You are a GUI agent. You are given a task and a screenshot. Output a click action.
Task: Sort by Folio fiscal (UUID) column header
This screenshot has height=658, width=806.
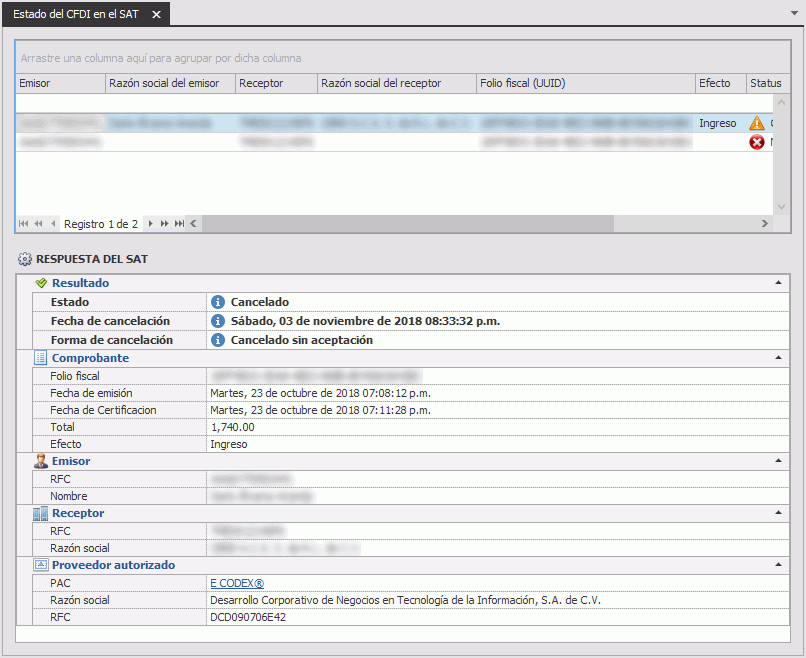tap(585, 83)
